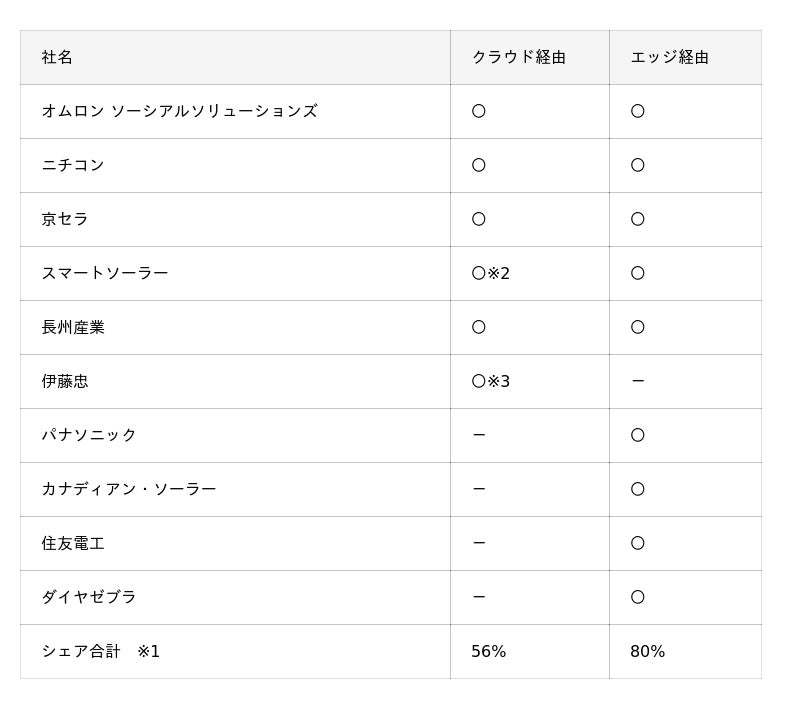Click the クラウド経由 column header
This screenshot has width=800, height=709.
[x=518, y=58]
